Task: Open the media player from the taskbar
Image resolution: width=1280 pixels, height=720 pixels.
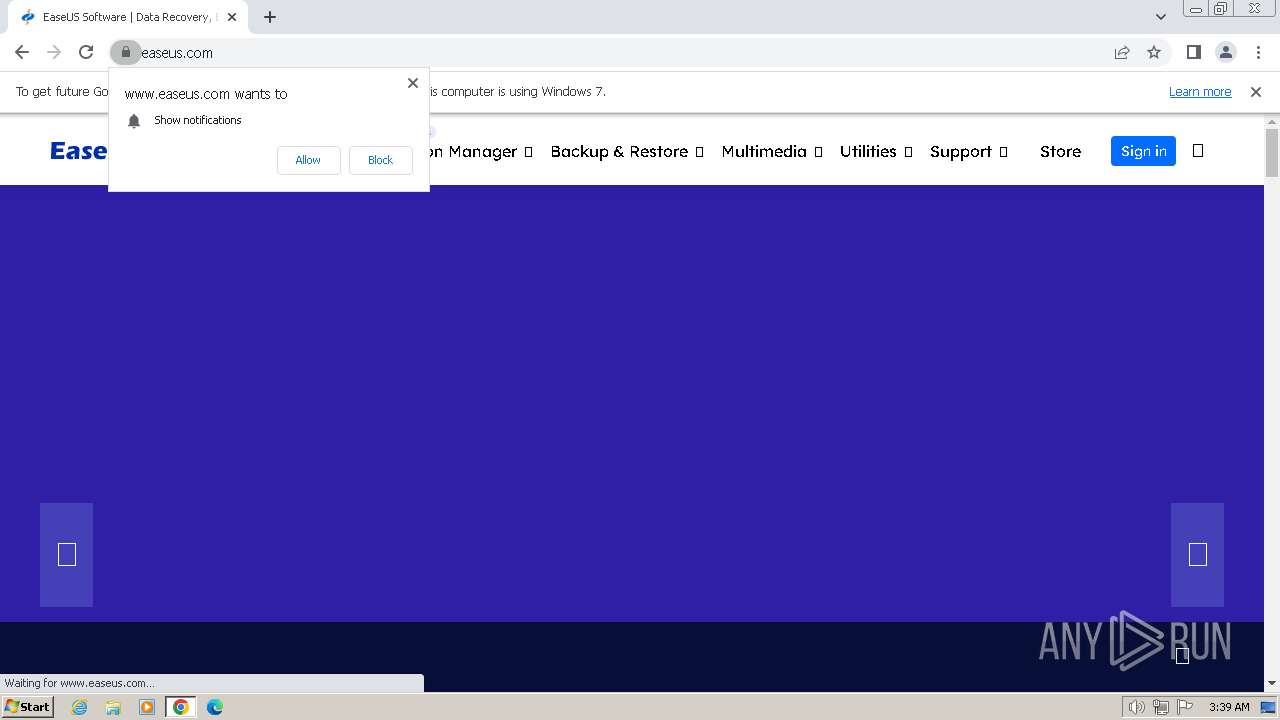Action: [x=147, y=707]
